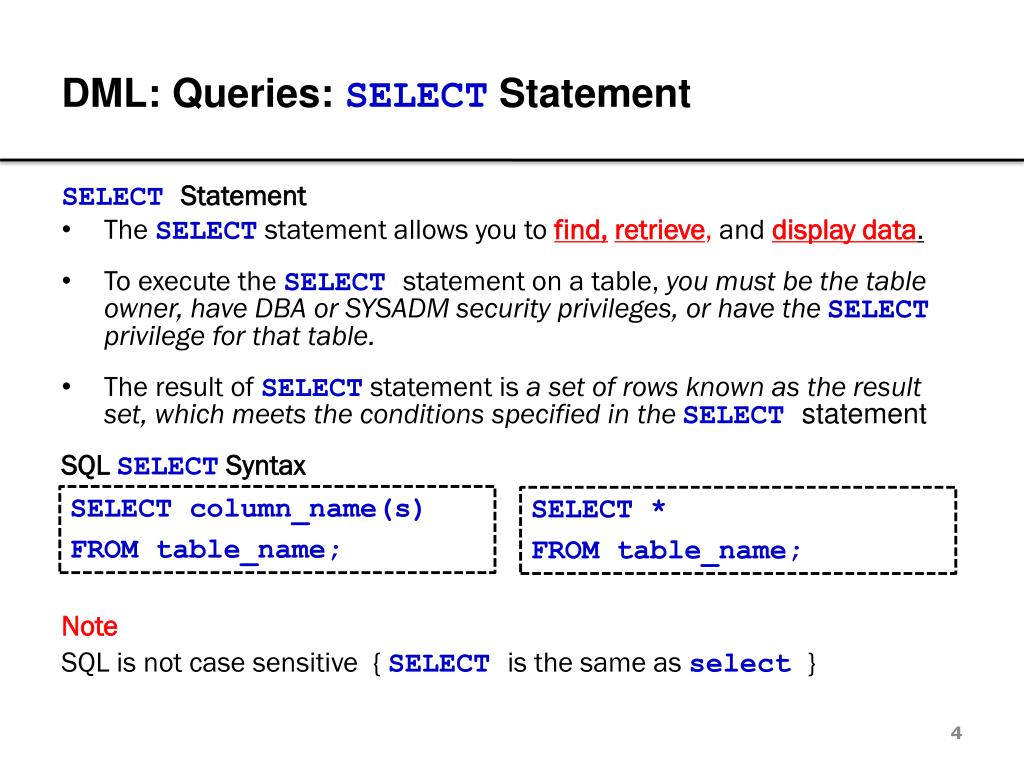
Task: Click the first bullet point marker
Action: coord(67,230)
